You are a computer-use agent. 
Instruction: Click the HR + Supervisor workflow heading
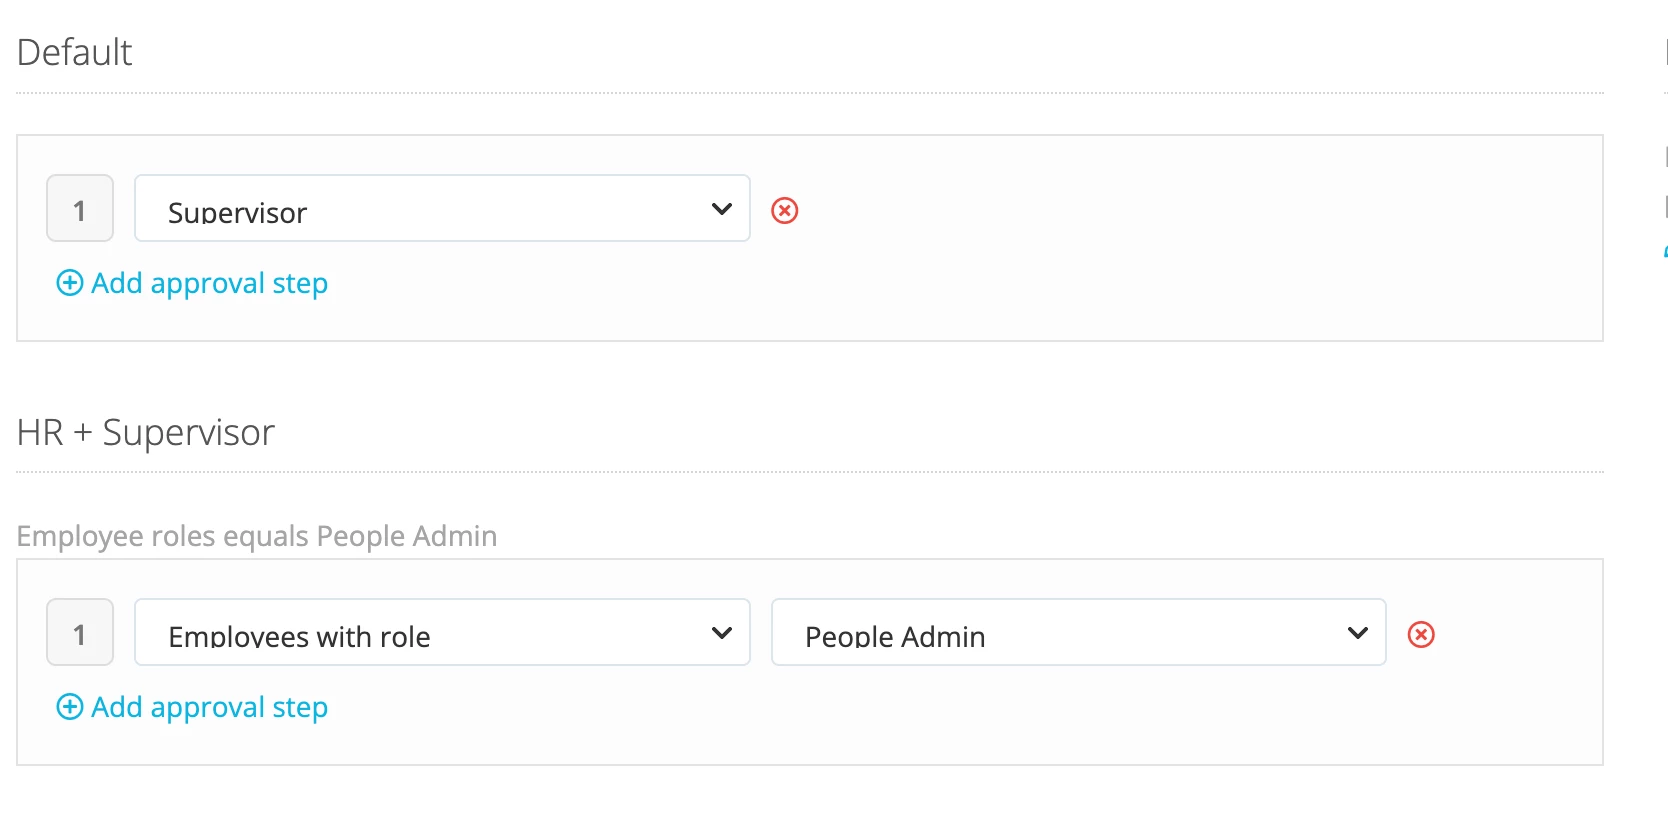click(x=146, y=432)
